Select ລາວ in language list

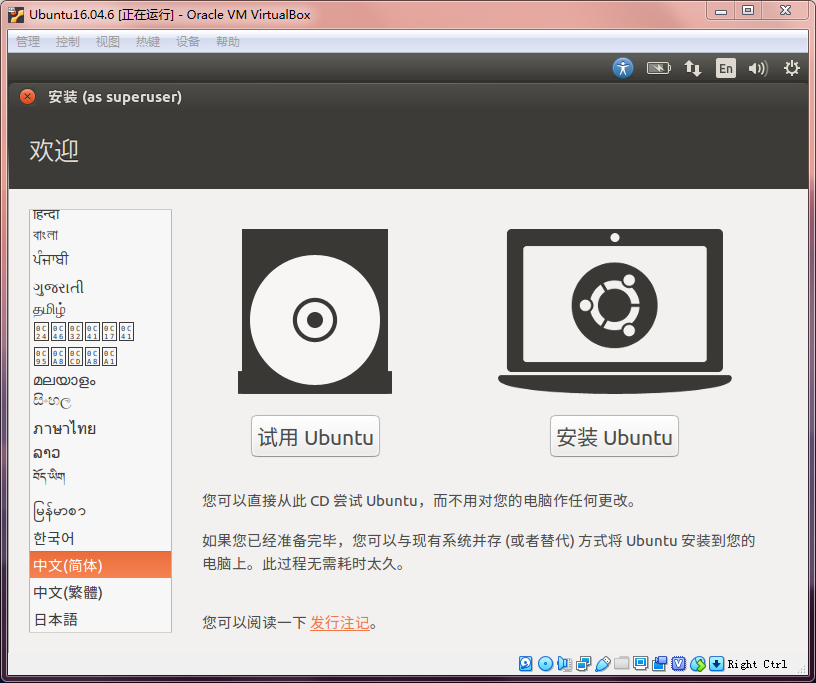pos(100,453)
